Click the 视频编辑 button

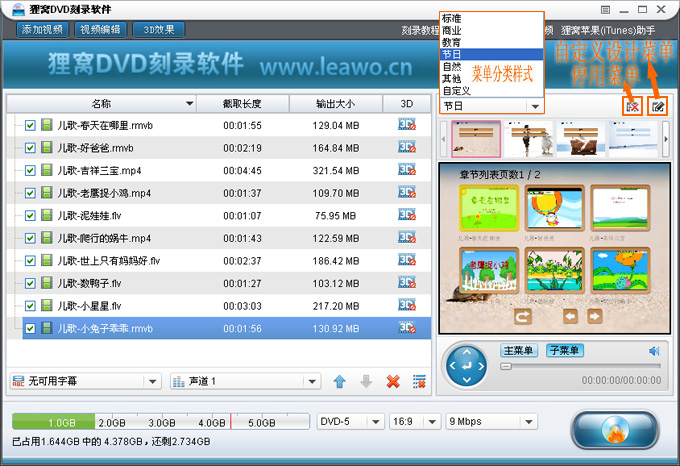[x=101, y=29]
